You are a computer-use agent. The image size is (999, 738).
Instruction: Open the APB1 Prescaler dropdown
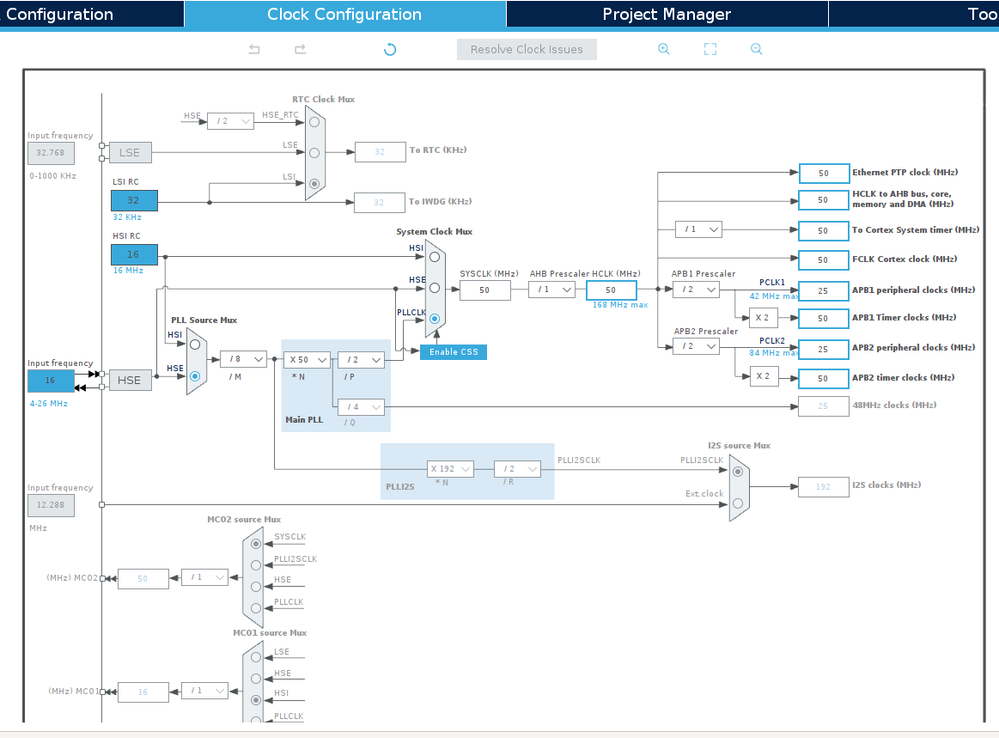pos(697,289)
